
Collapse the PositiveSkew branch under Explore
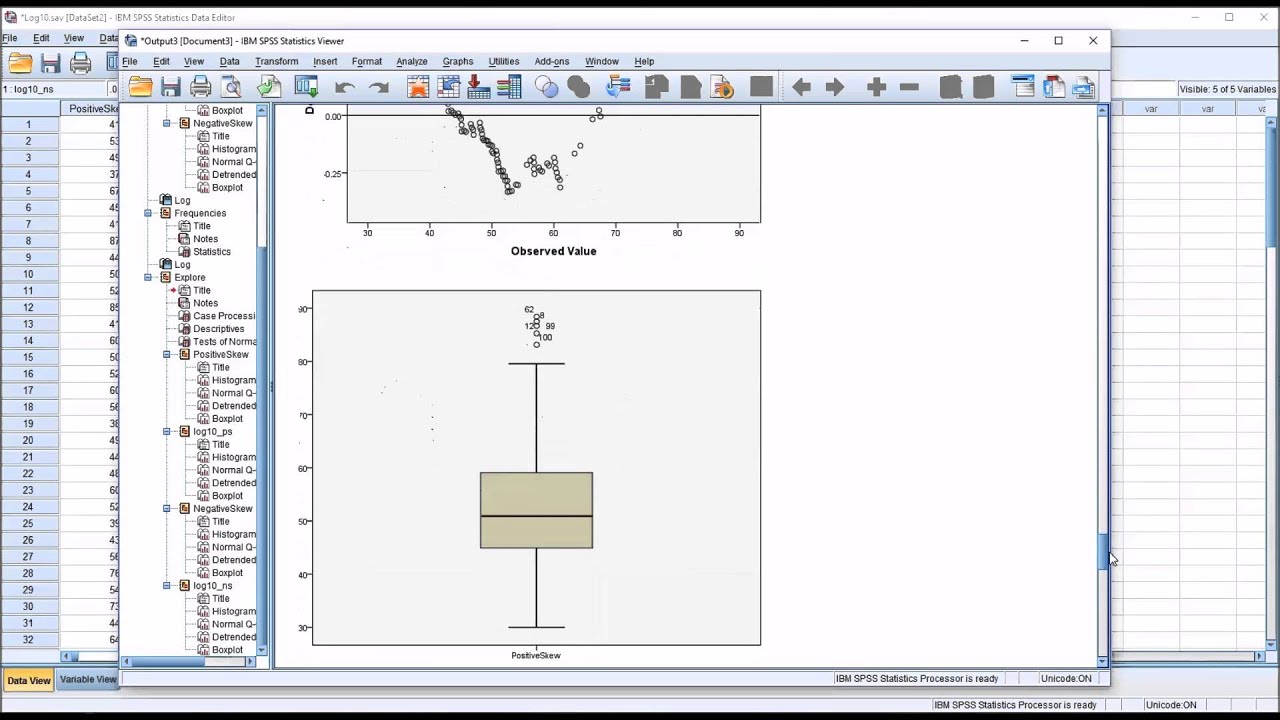pos(167,354)
